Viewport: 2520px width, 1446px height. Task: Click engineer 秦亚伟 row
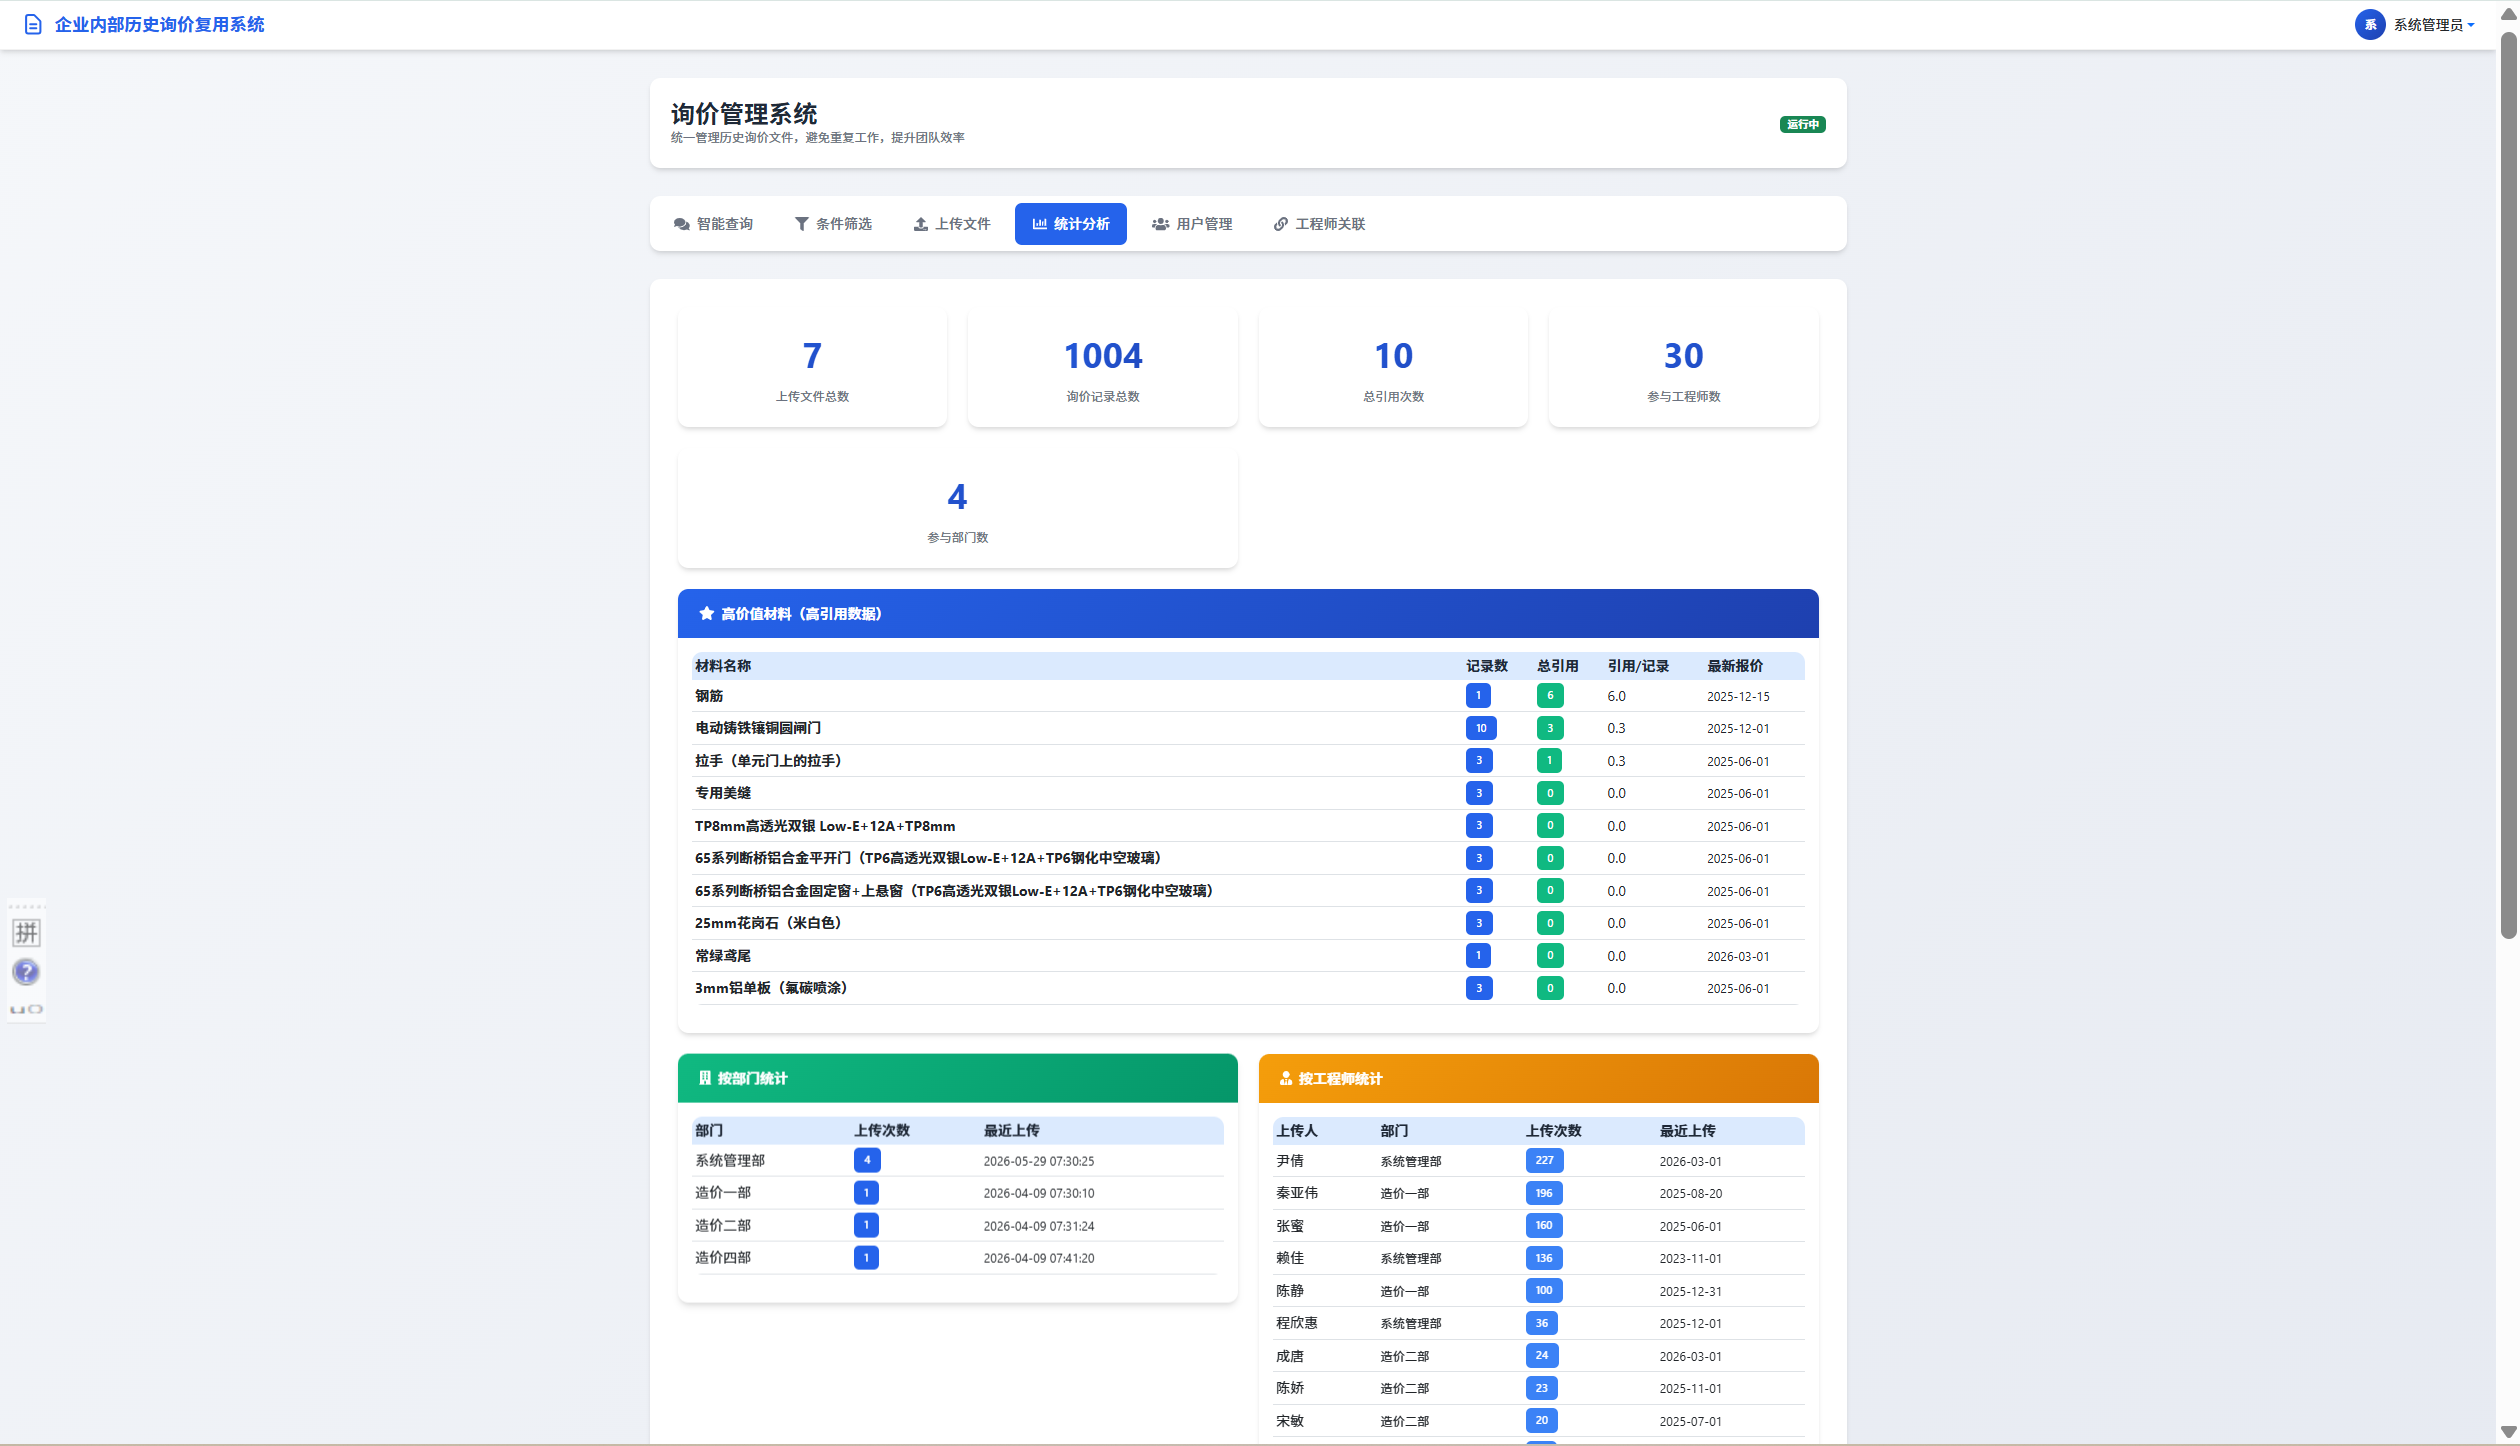click(1538, 1193)
